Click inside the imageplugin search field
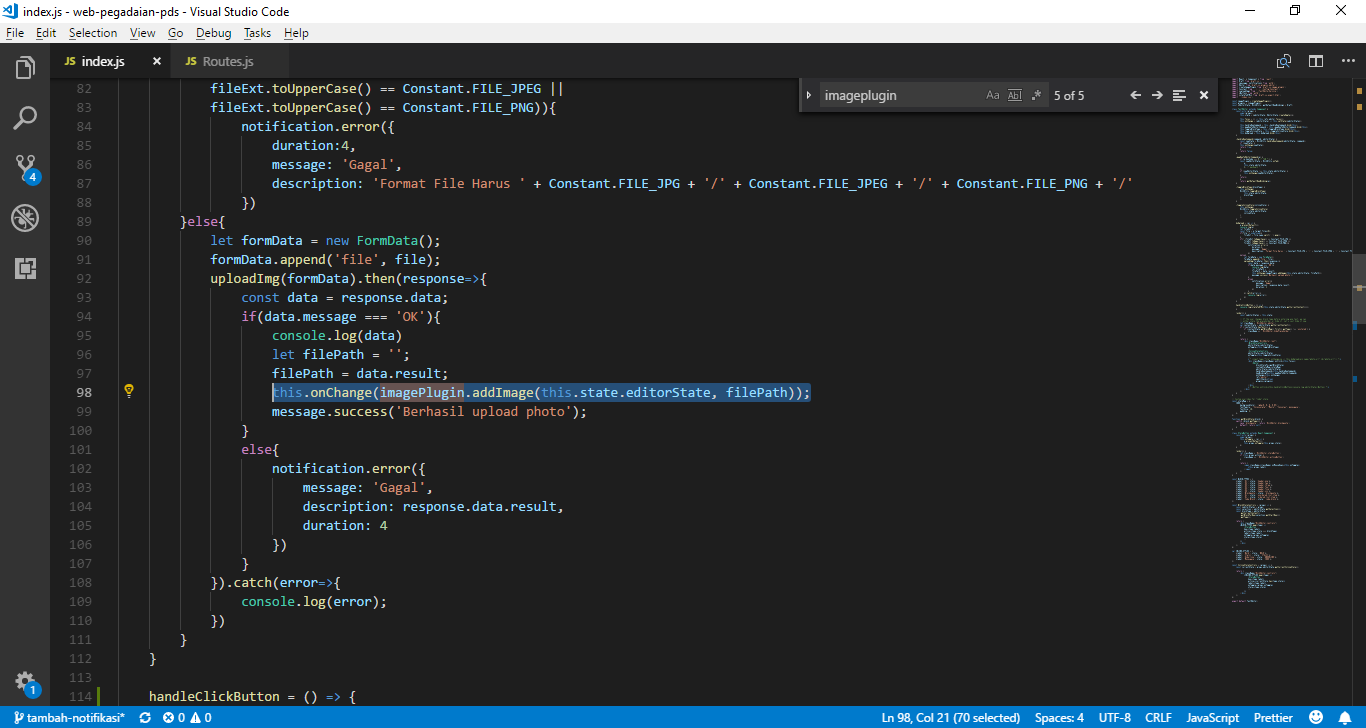This screenshot has height=728, width=1366. coord(890,95)
